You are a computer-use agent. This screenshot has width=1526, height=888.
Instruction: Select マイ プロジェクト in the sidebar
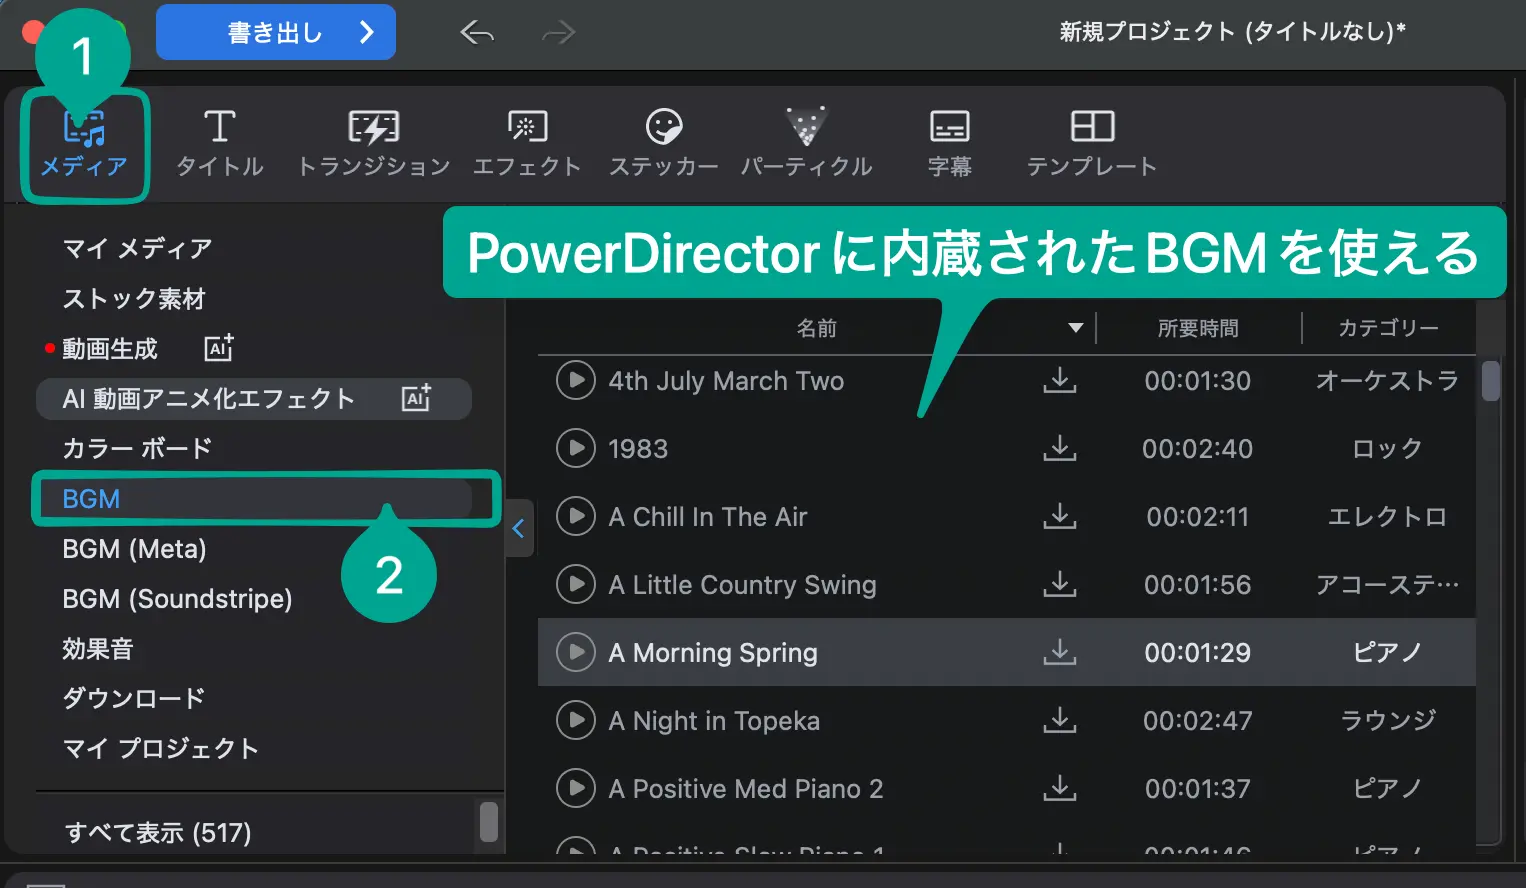(161, 748)
